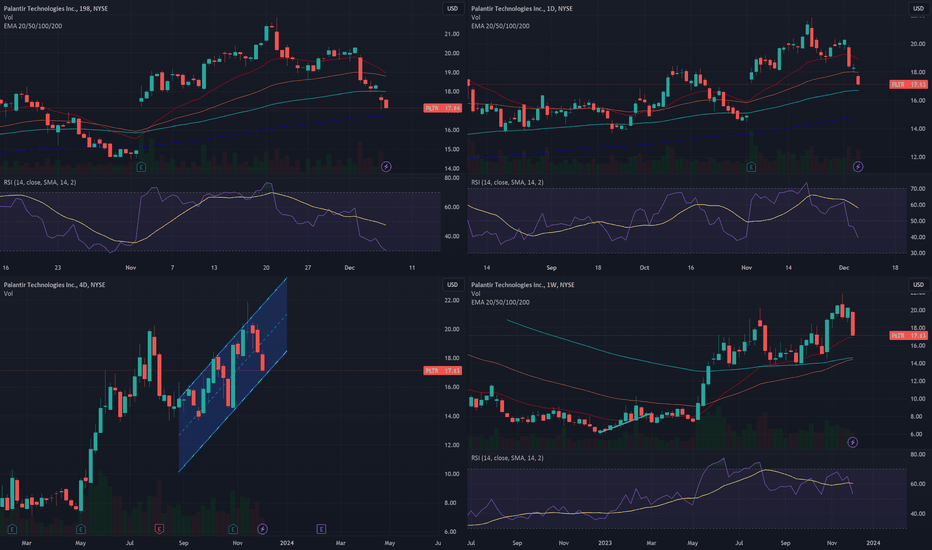Open USD currency selector on the 1W chart

pos(918,285)
